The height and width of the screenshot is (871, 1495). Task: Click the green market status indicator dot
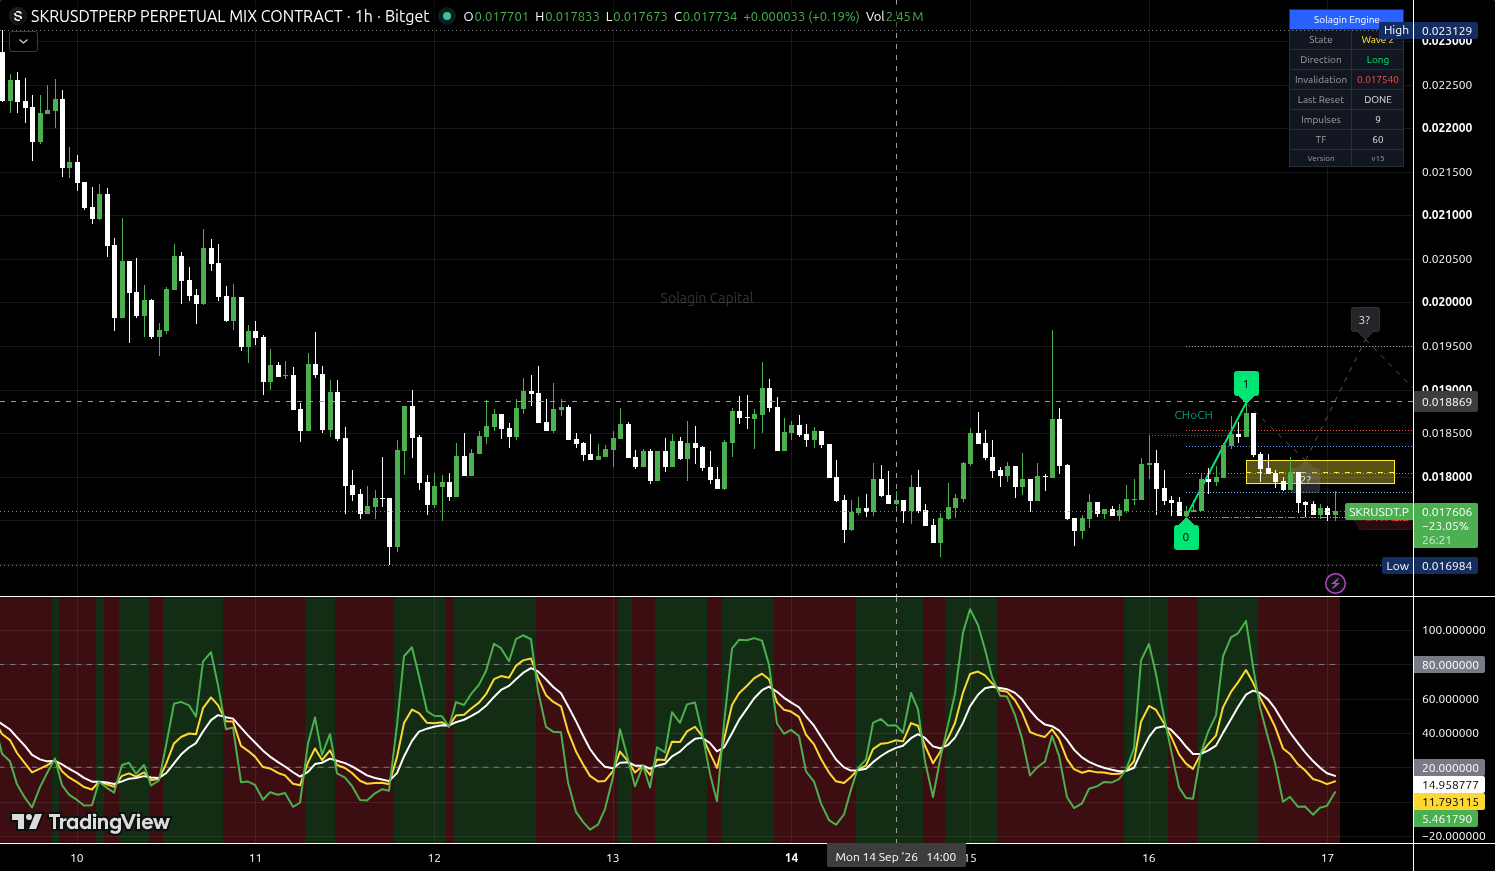tap(447, 16)
